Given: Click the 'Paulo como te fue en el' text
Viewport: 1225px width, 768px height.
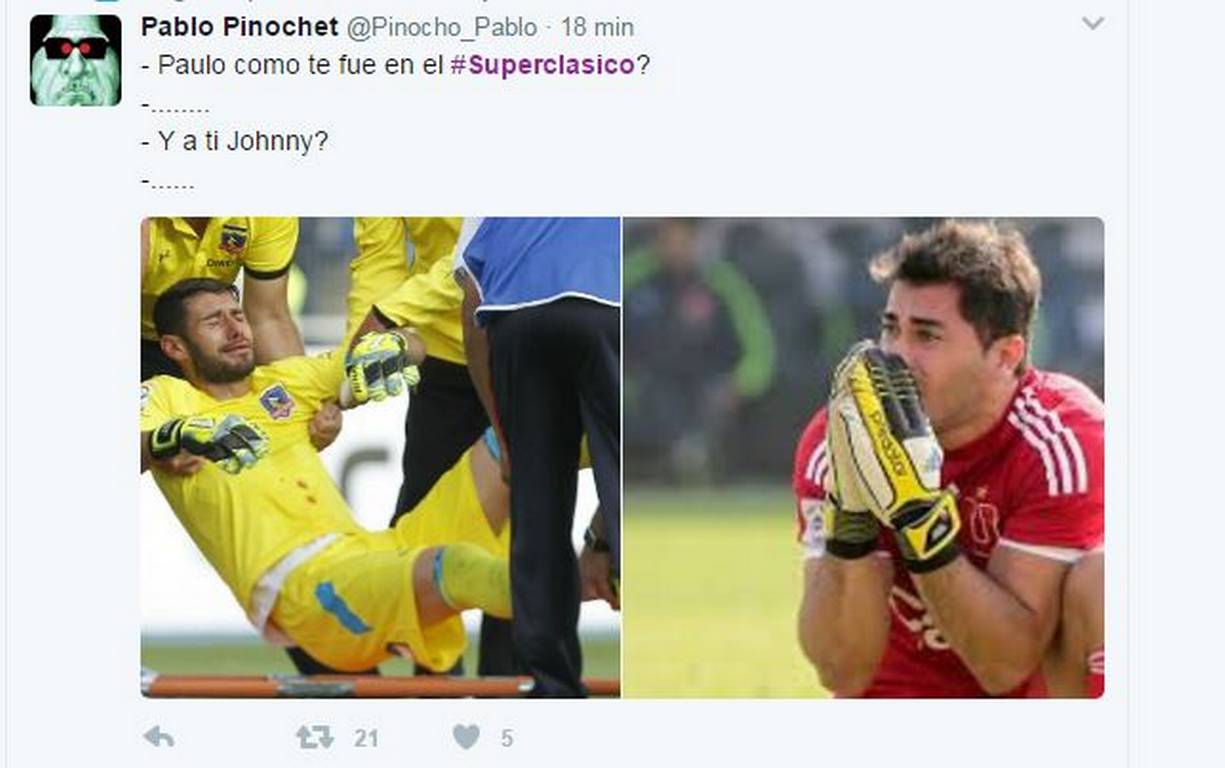Looking at the screenshot, I should 294,65.
